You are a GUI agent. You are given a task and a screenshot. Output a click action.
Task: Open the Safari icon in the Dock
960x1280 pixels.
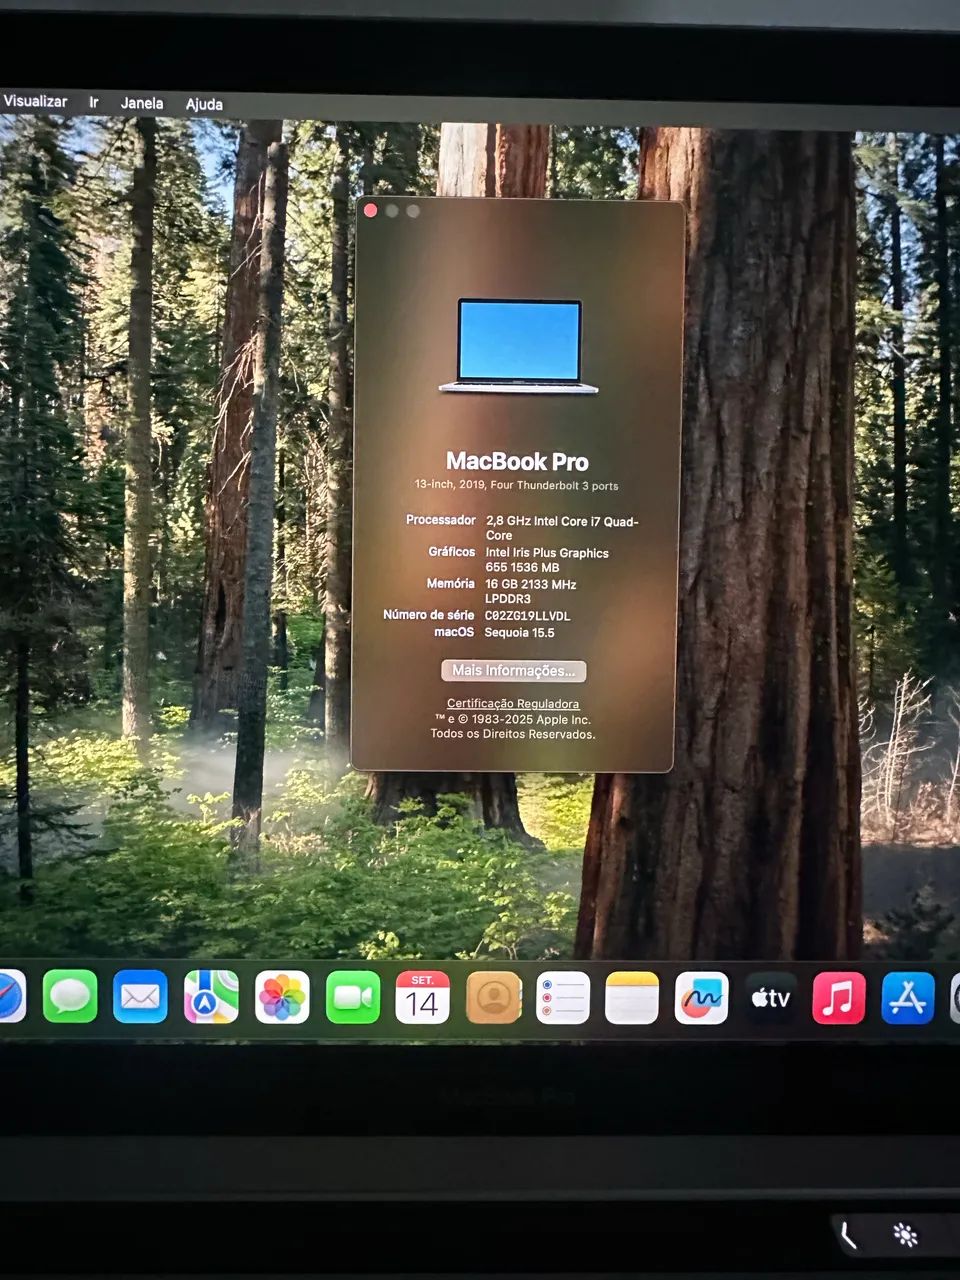click(8, 996)
